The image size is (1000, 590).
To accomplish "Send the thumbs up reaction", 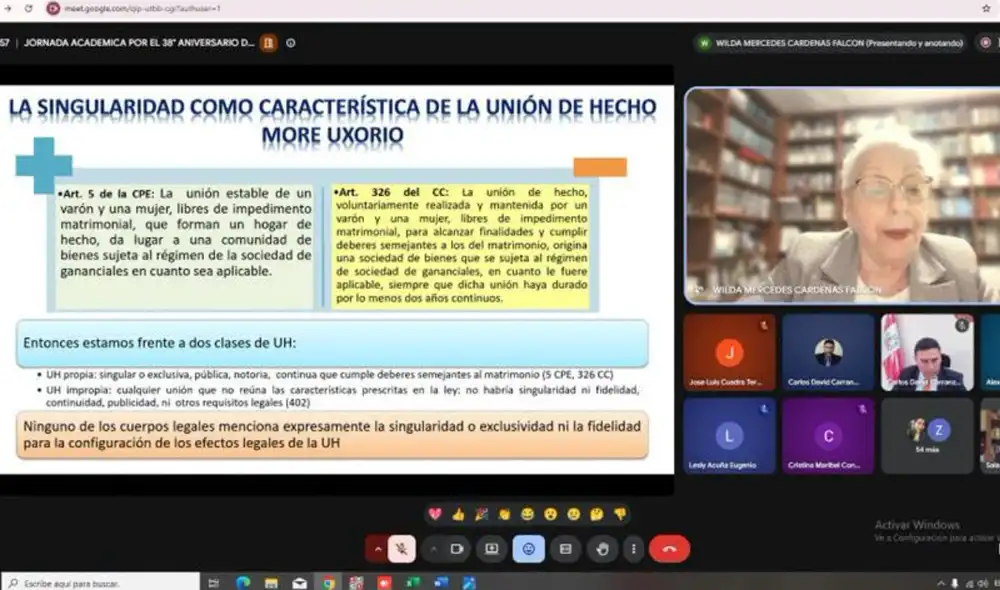I will click(x=458, y=514).
